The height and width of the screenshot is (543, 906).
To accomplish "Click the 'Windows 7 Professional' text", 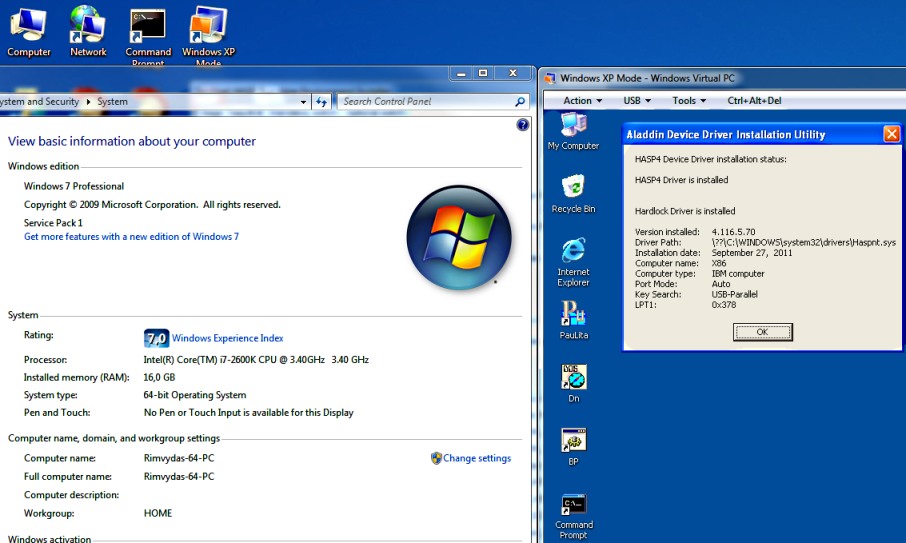I will [x=74, y=186].
